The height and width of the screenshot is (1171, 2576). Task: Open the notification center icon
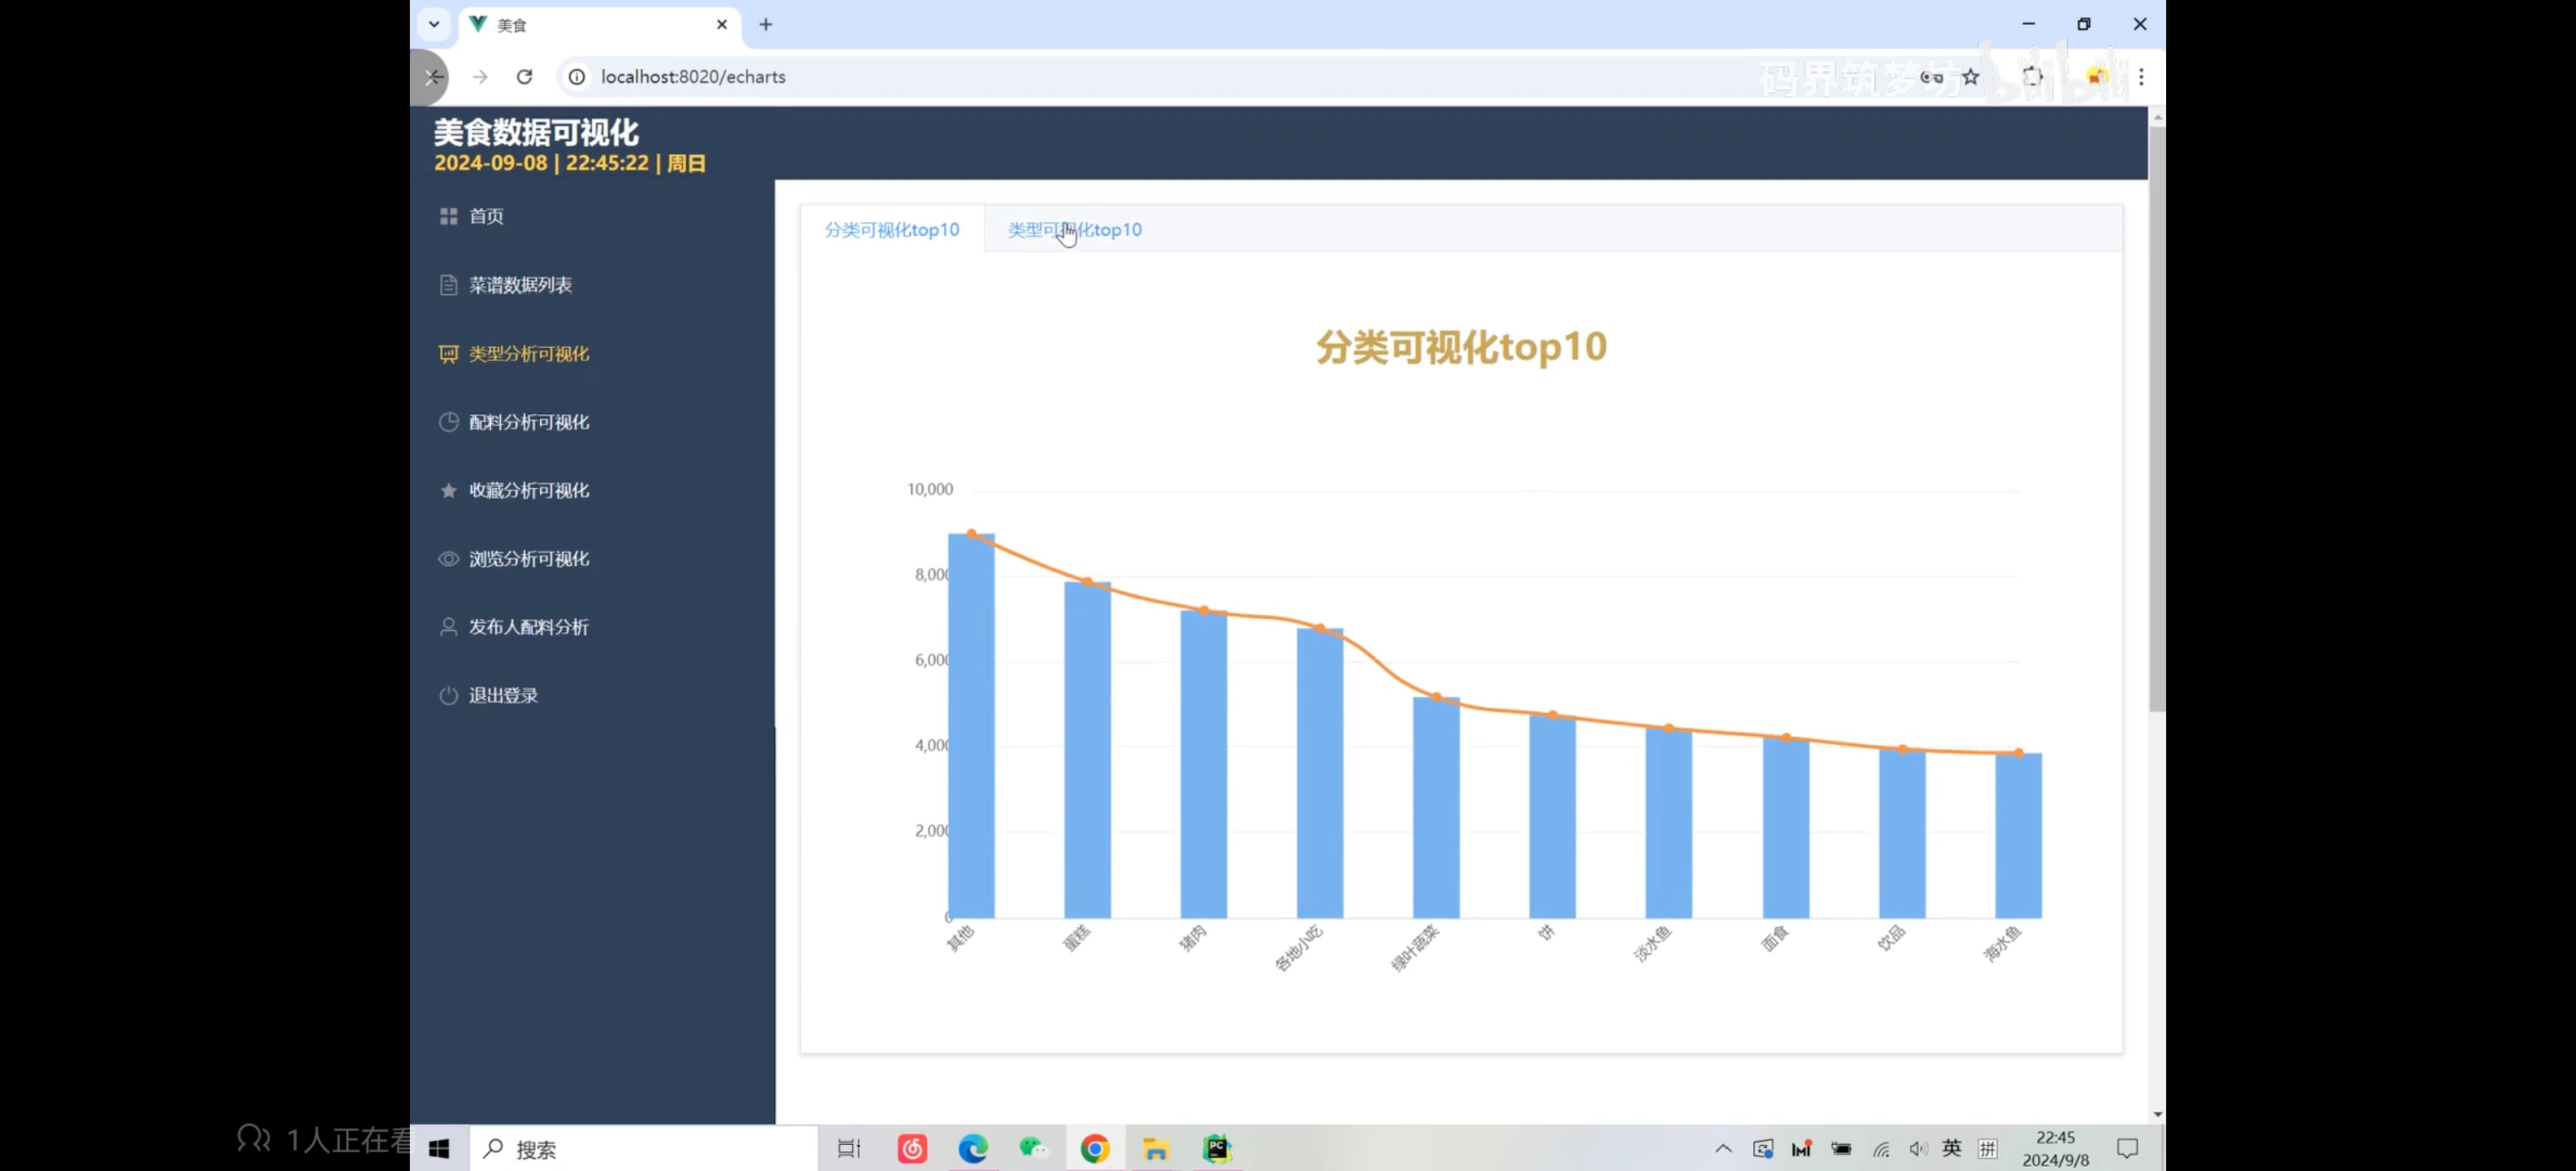point(2127,1149)
